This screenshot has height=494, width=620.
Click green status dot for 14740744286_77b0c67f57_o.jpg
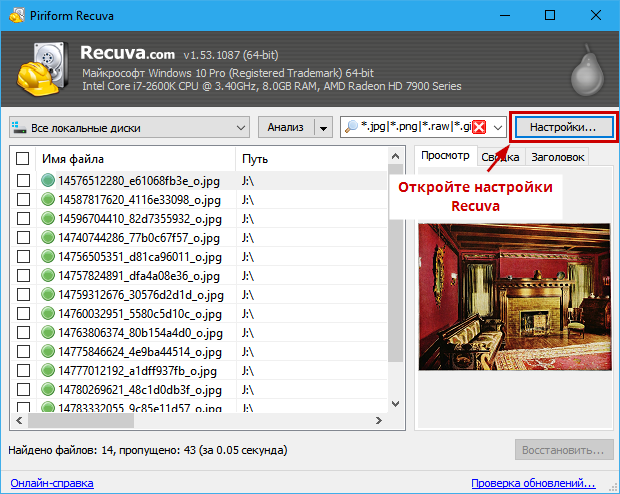pos(48,237)
